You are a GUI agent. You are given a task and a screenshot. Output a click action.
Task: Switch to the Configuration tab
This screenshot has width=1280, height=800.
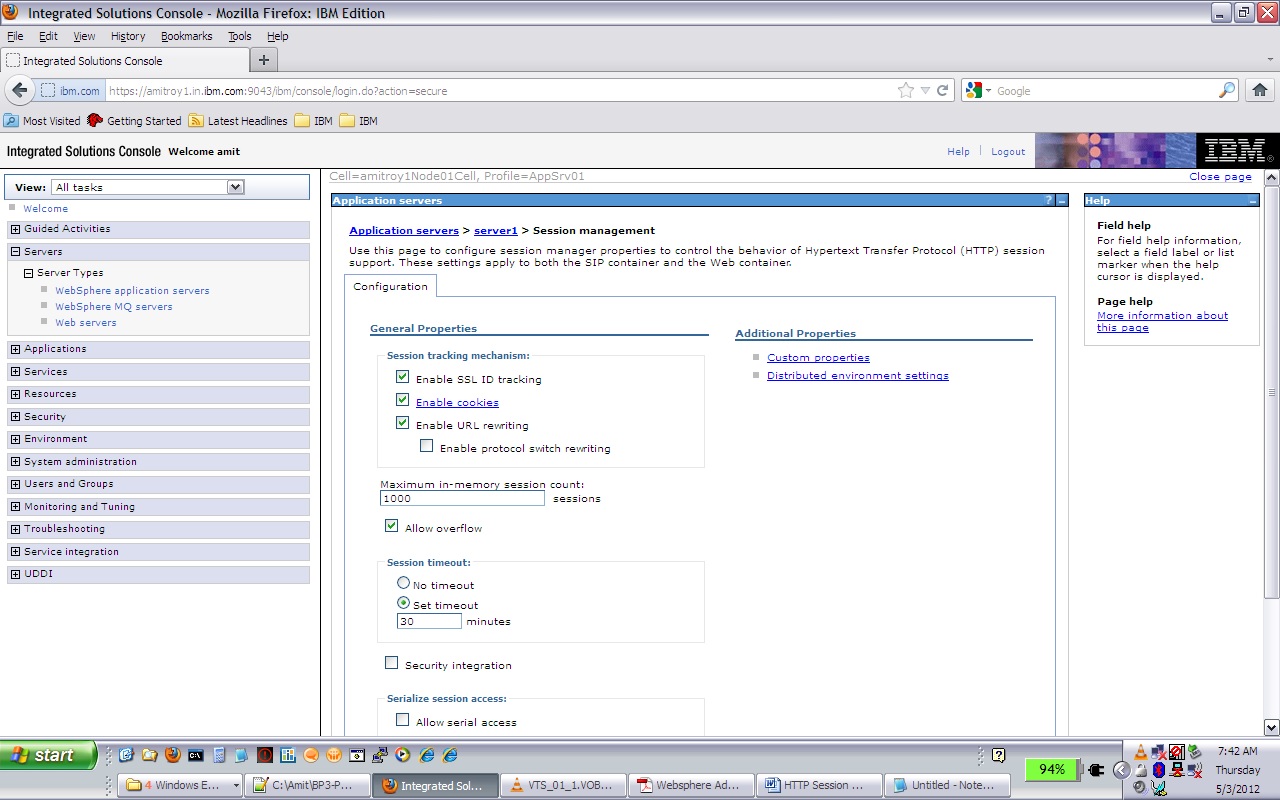(390, 286)
